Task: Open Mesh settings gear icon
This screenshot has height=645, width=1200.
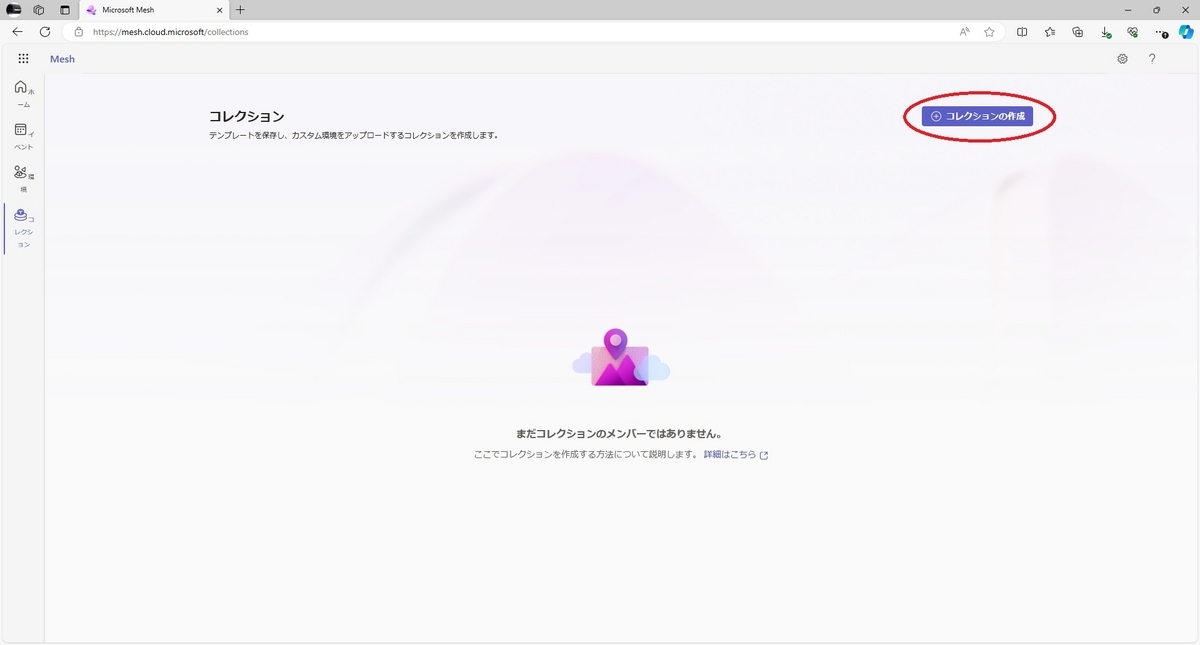Action: (1122, 59)
